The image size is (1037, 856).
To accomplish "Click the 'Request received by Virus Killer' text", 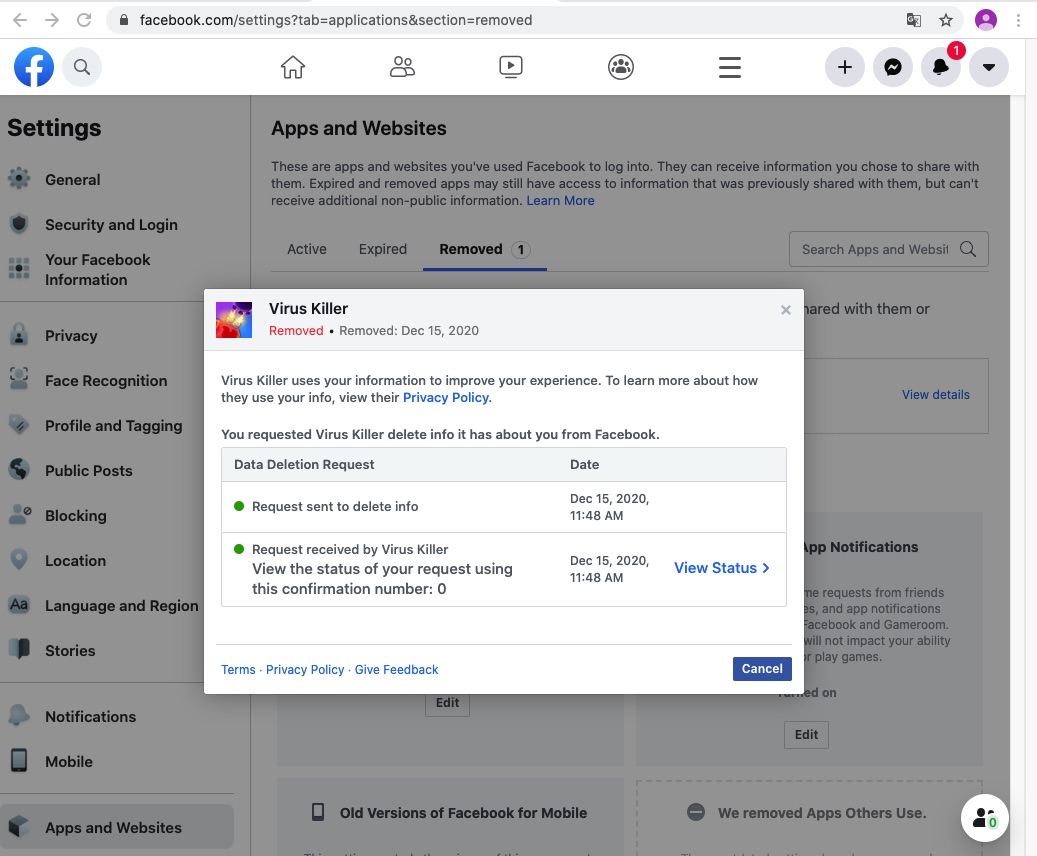I will pyautogui.click(x=350, y=550).
